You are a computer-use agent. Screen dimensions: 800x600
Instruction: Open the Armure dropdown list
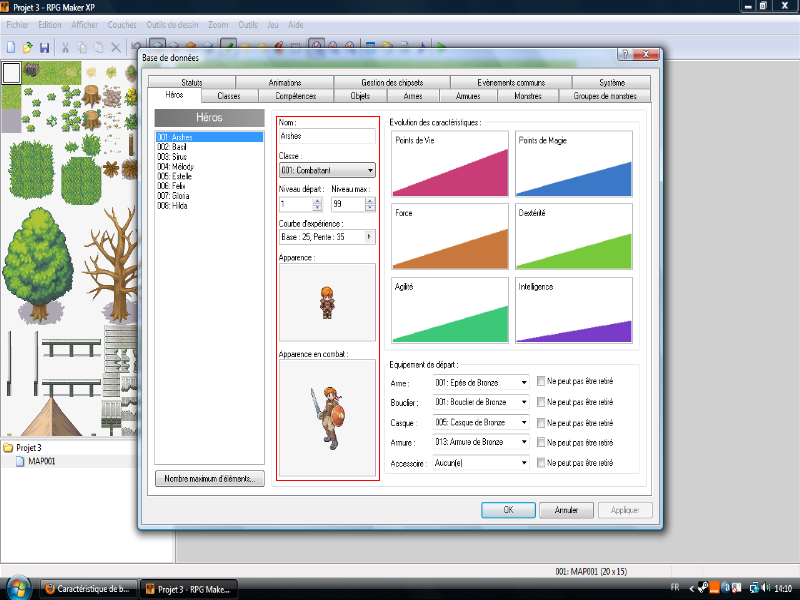[x=524, y=443]
